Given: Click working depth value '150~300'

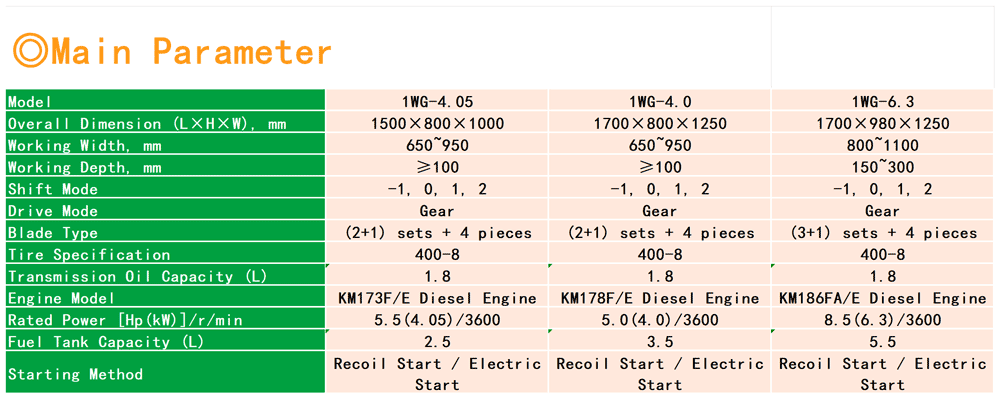Looking at the screenshot, I should [882, 167].
